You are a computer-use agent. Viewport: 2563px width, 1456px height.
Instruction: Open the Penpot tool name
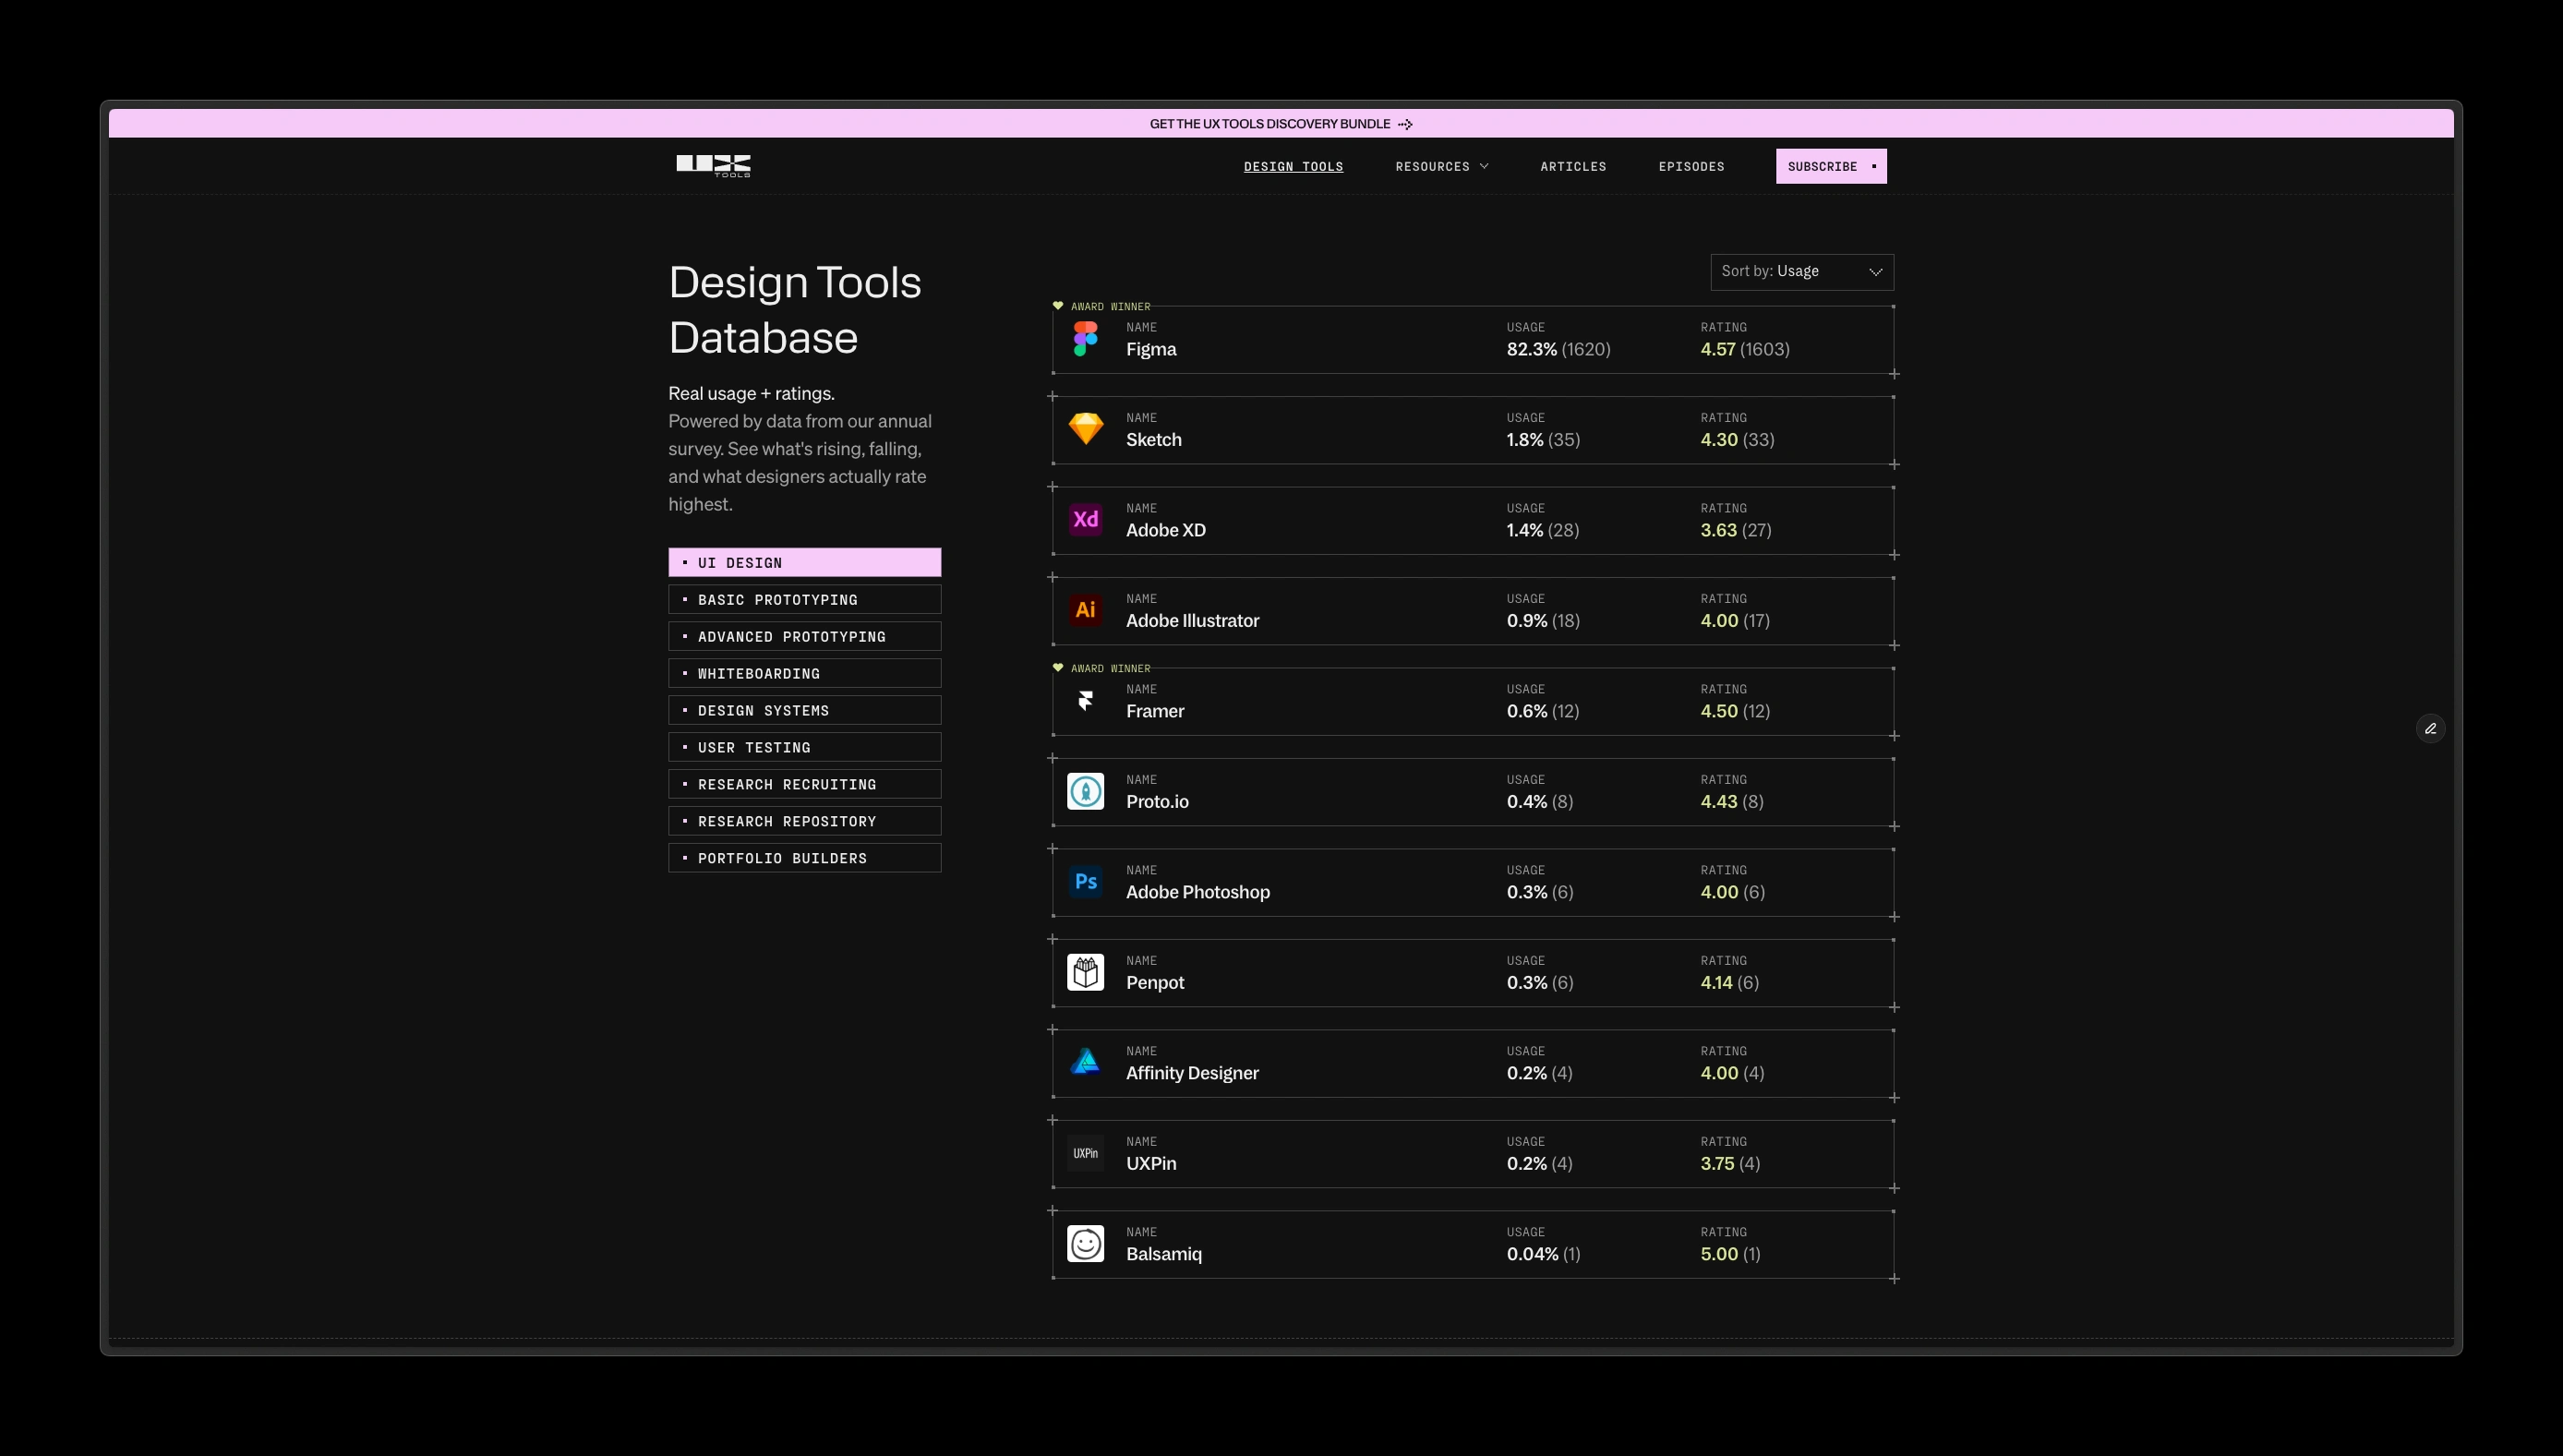[x=1155, y=983]
